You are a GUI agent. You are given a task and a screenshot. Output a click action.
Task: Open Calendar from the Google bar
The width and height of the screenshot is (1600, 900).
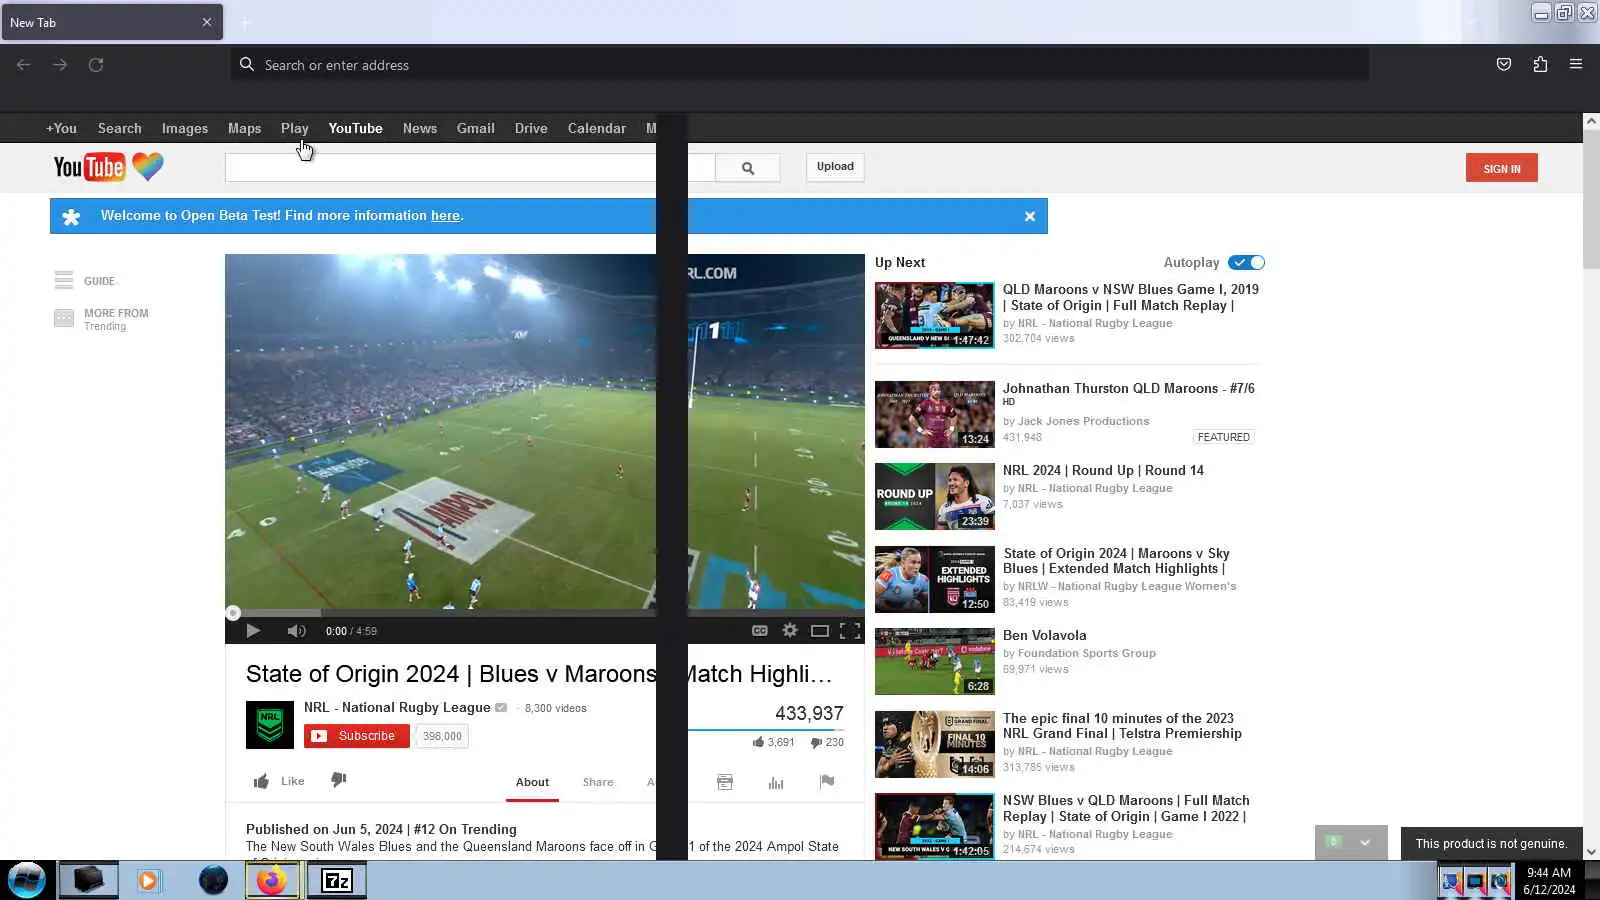coord(597,128)
